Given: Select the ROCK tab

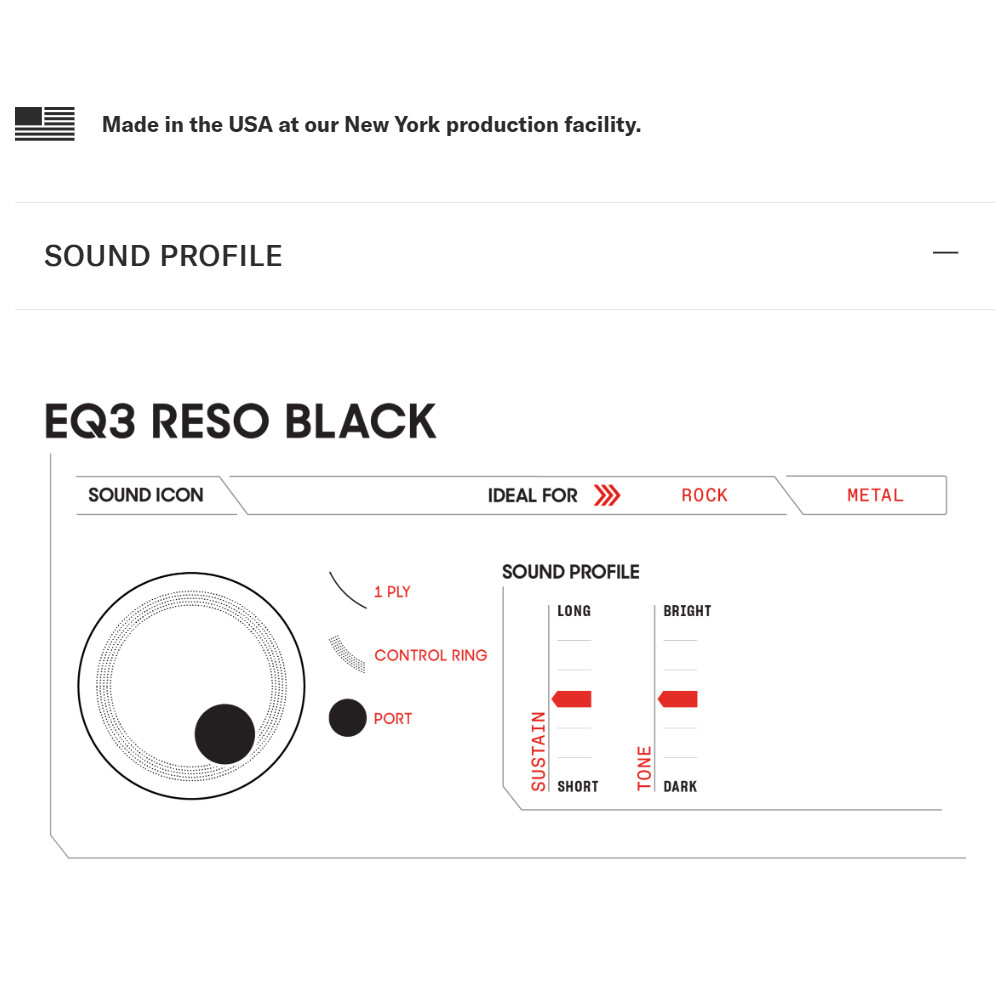Looking at the screenshot, I should click(x=704, y=495).
